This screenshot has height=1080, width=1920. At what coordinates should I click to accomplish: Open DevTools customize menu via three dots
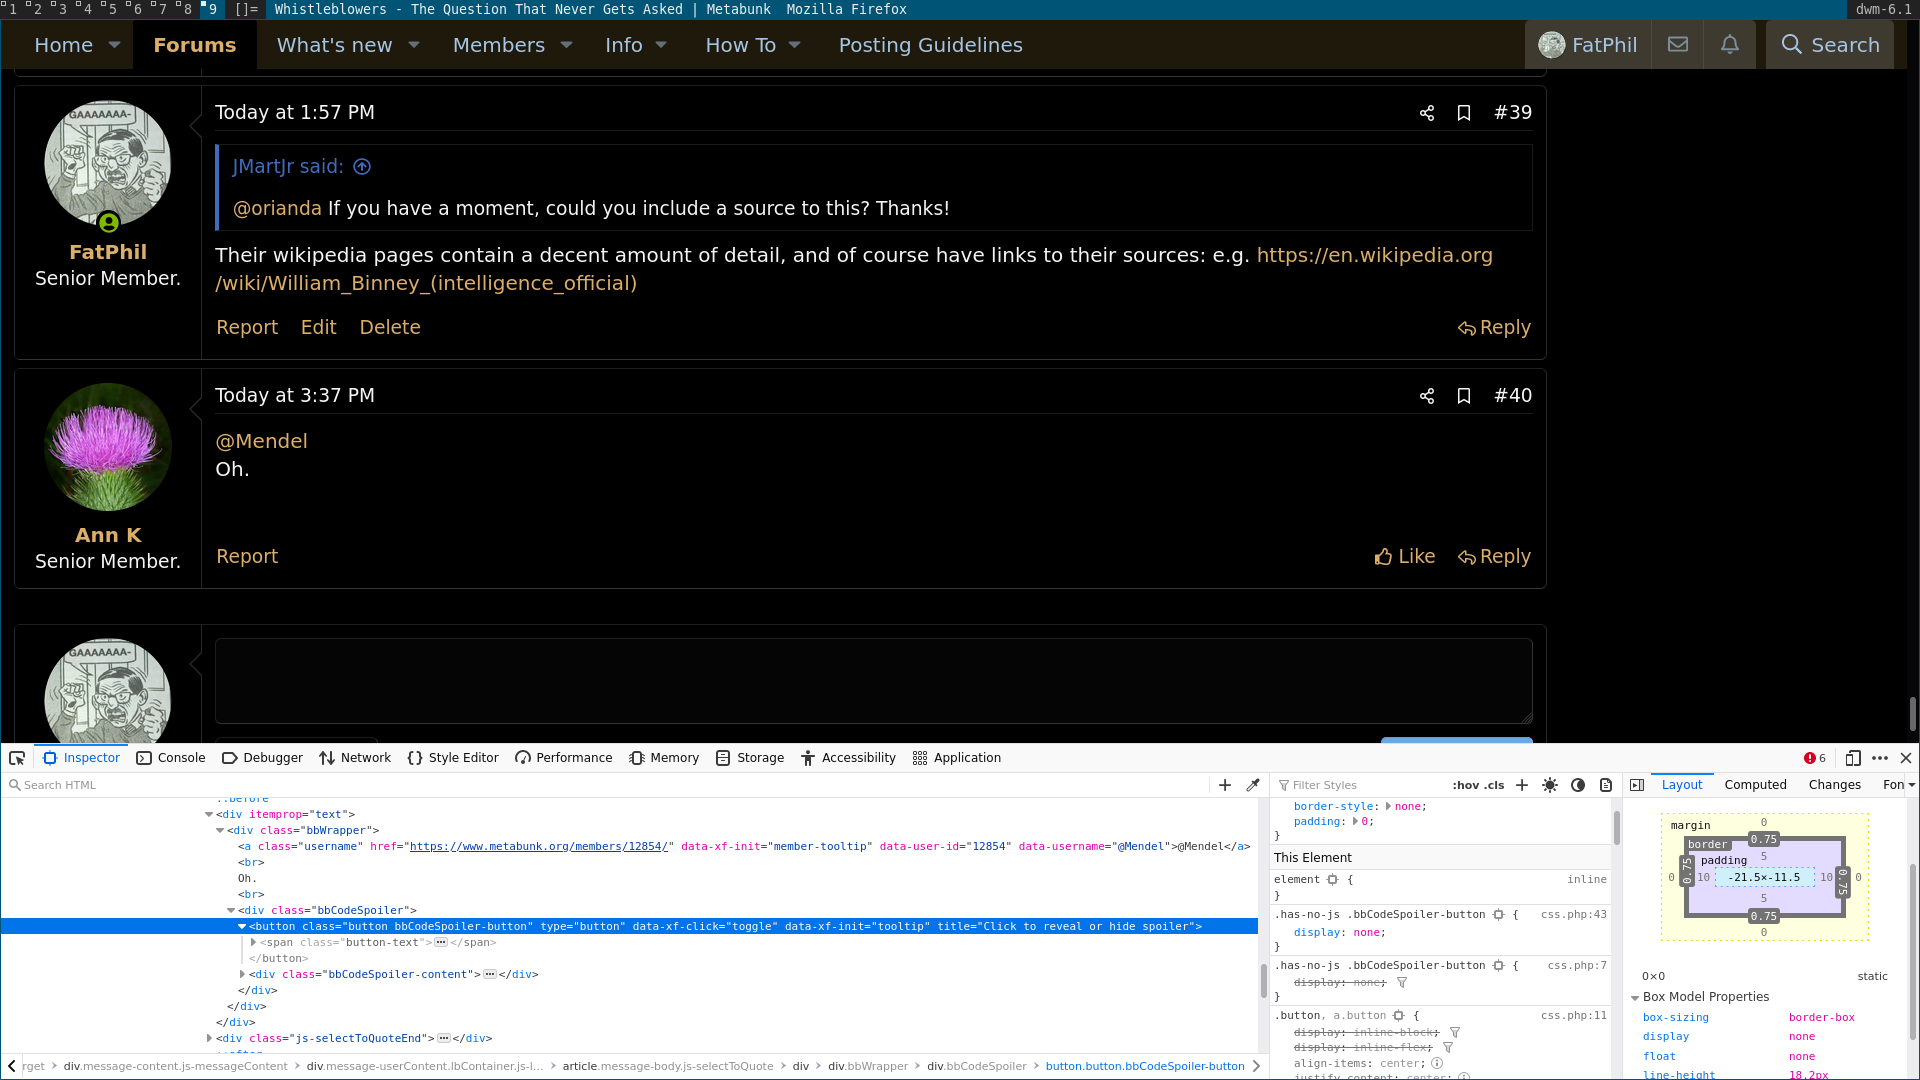[1879, 758]
